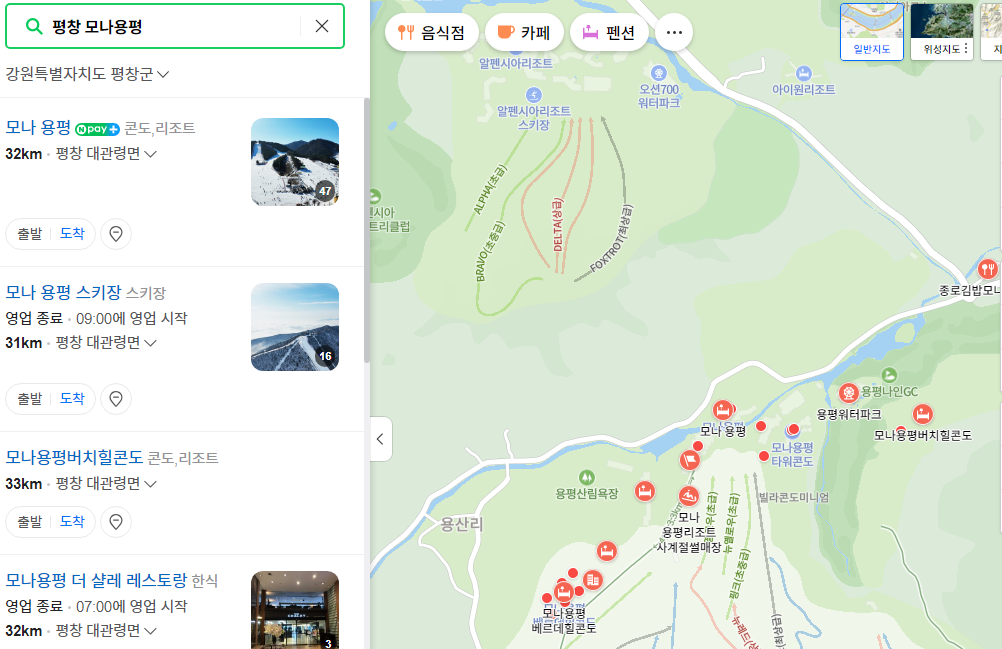1002x649 pixels.
Task: Click the 오션700 워터파크 map icon
Action: (659, 73)
